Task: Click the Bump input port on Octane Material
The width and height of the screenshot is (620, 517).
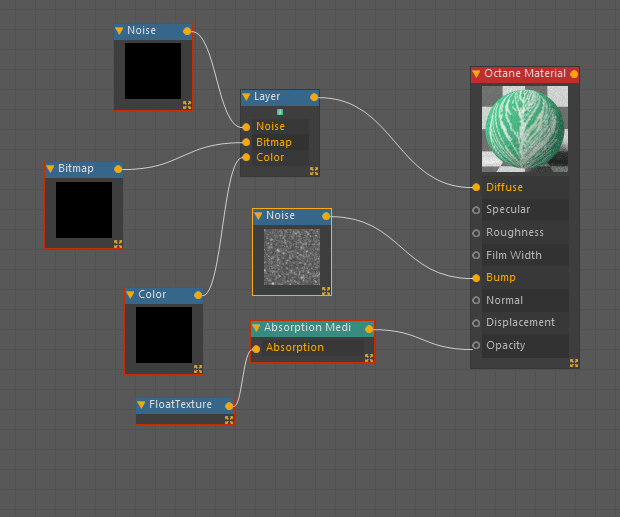Action: tap(476, 278)
